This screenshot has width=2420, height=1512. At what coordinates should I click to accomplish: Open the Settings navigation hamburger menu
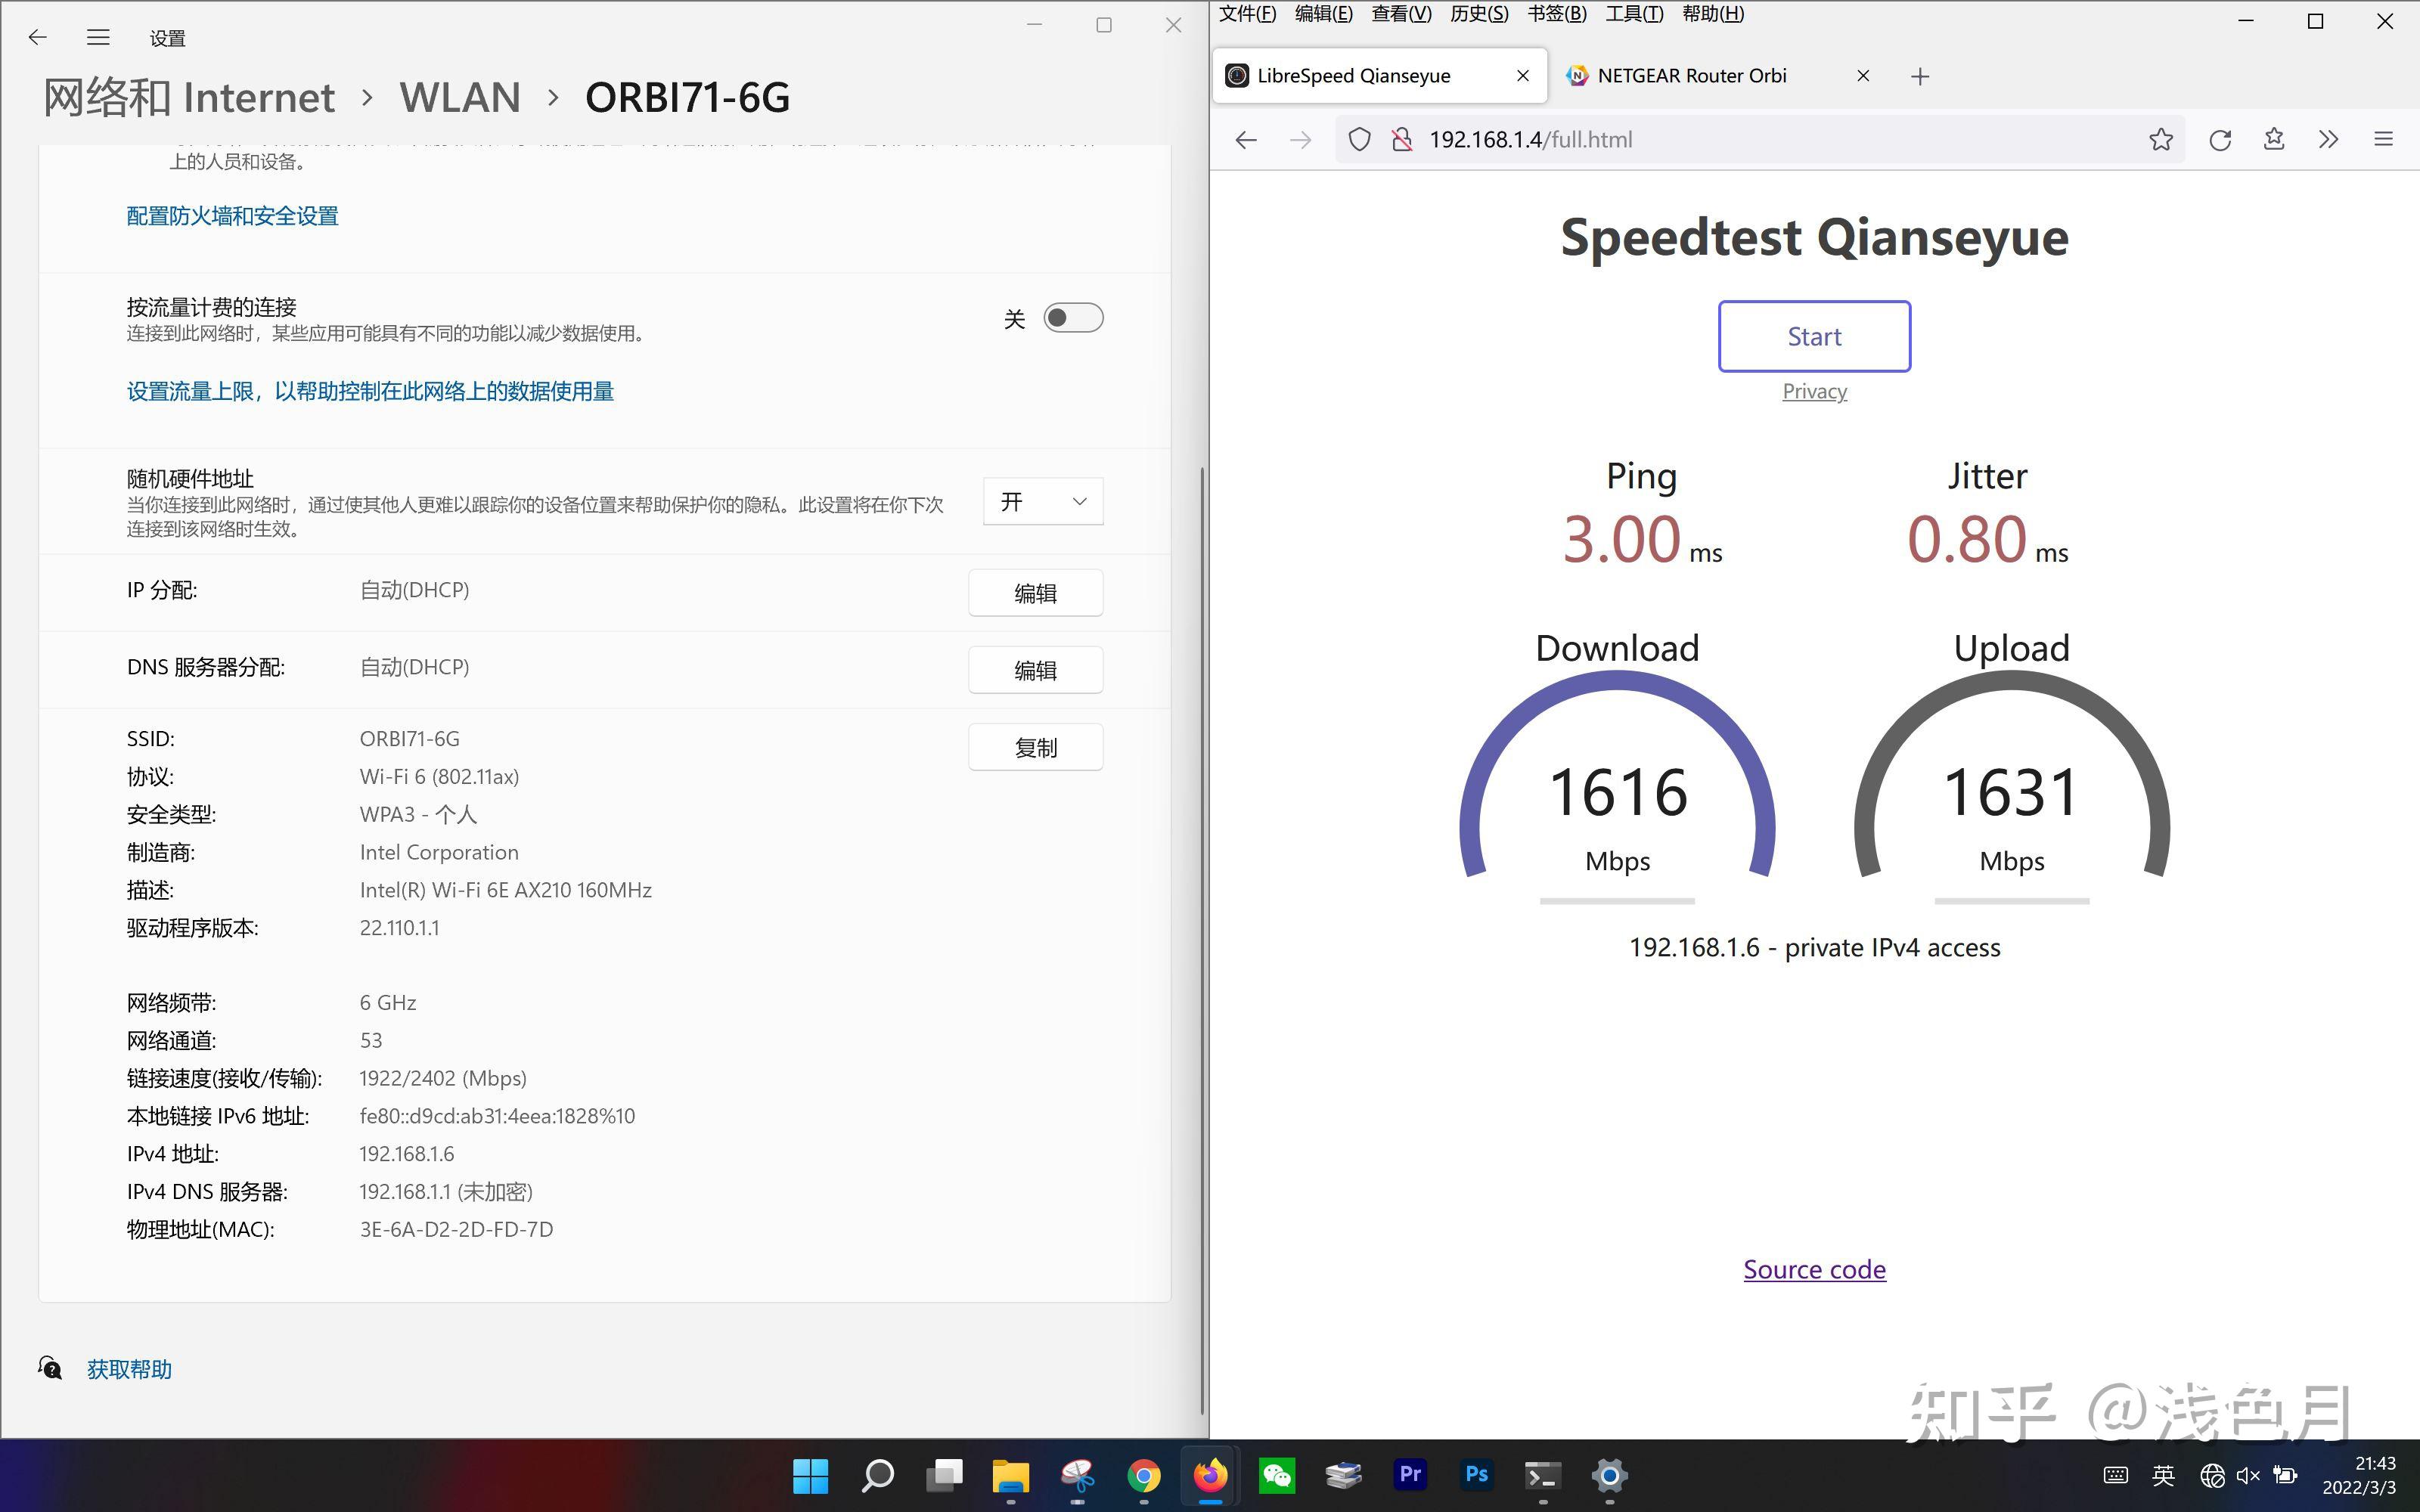tap(98, 37)
